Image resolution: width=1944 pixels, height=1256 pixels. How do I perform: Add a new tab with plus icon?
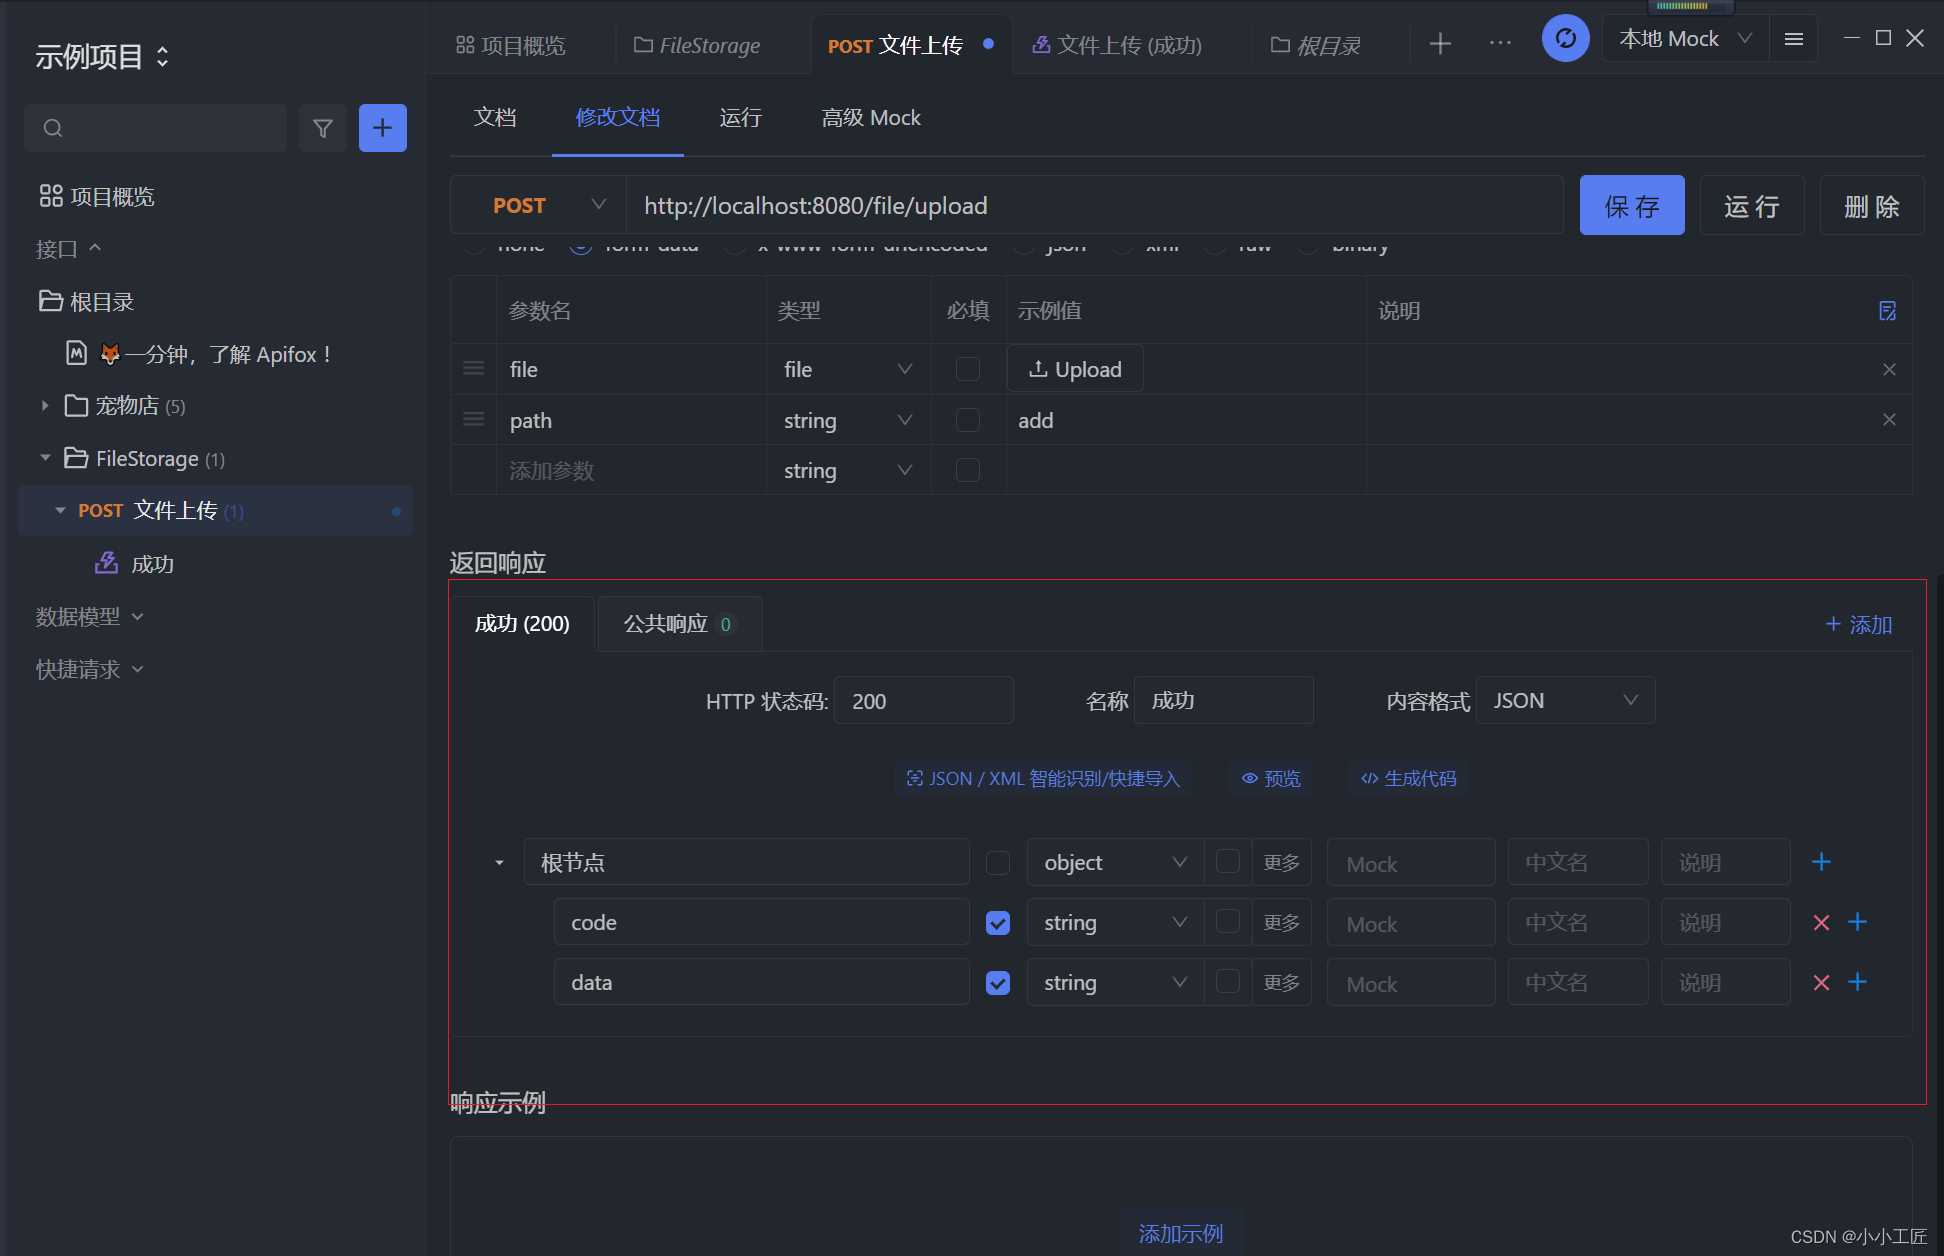[x=1440, y=43]
